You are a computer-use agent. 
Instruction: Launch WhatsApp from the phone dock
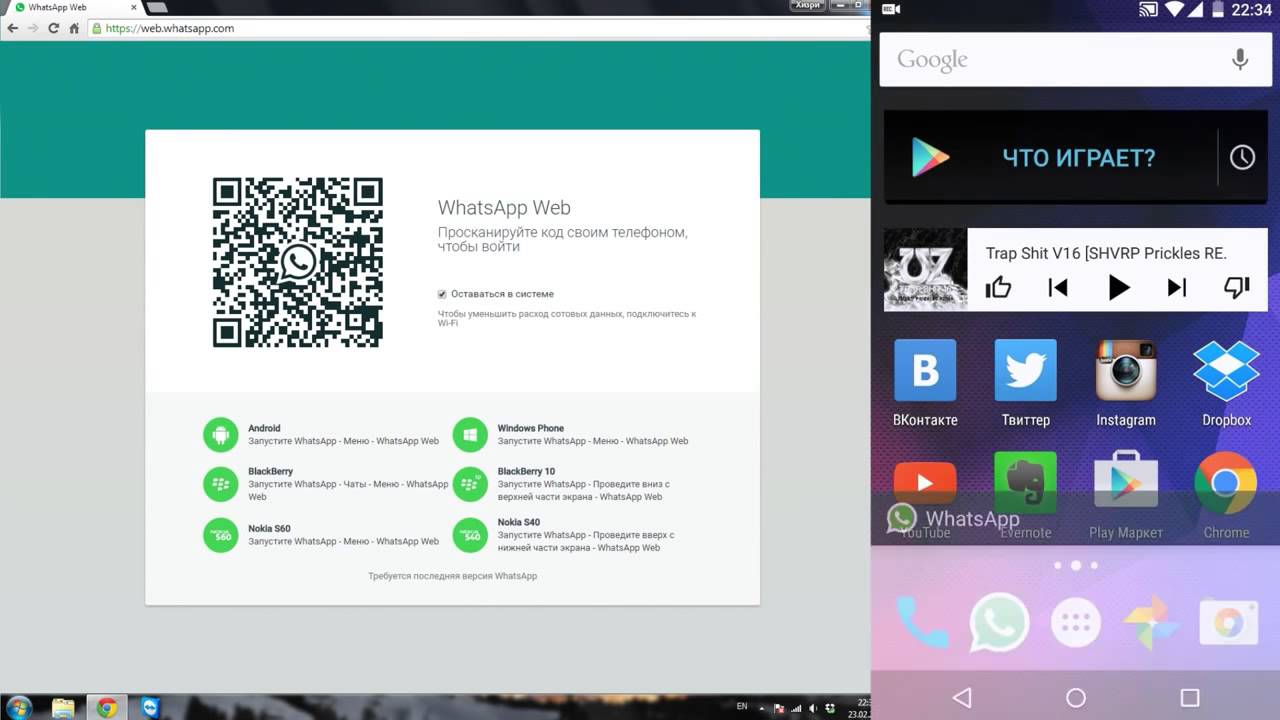[999, 623]
